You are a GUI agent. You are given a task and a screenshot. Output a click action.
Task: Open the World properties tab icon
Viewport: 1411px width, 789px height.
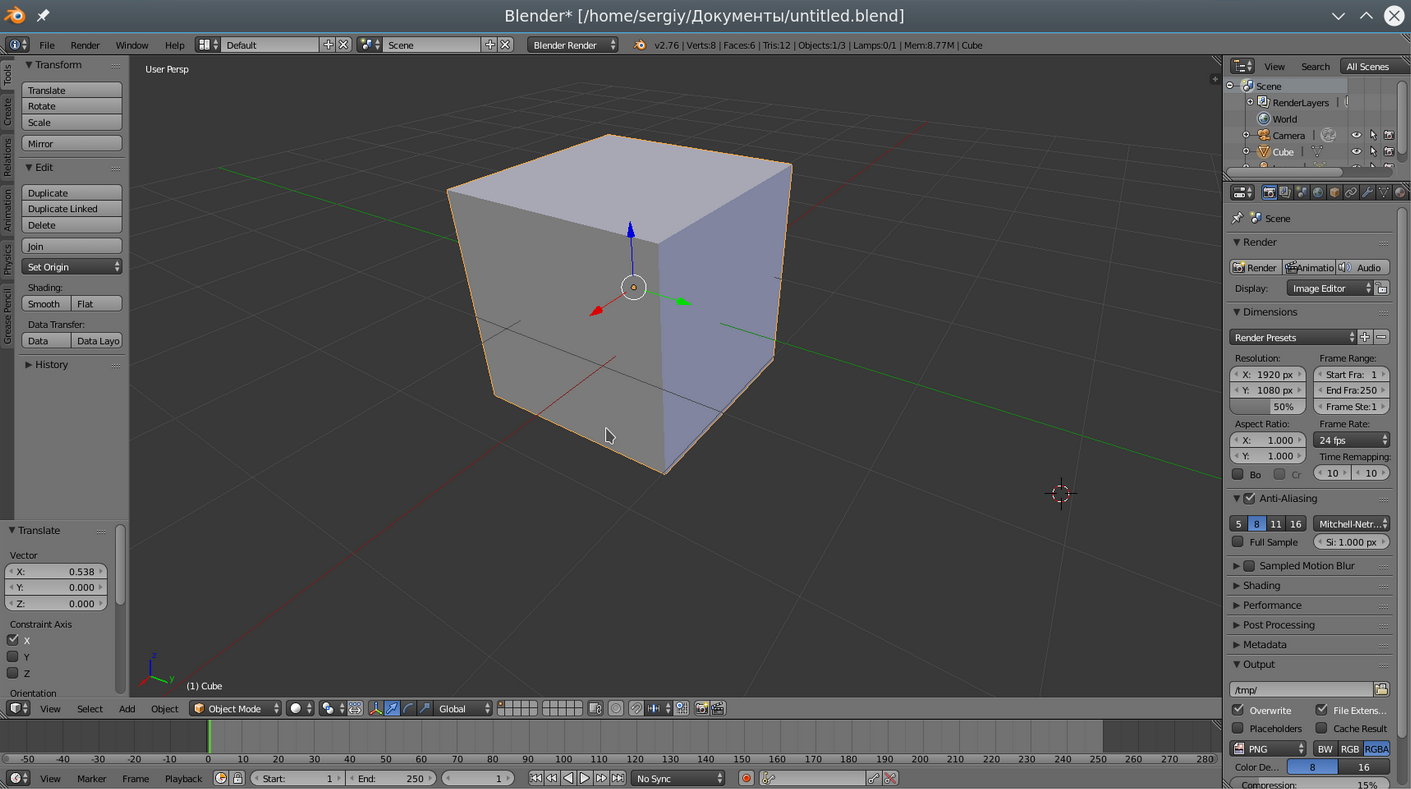point(1318,193)
